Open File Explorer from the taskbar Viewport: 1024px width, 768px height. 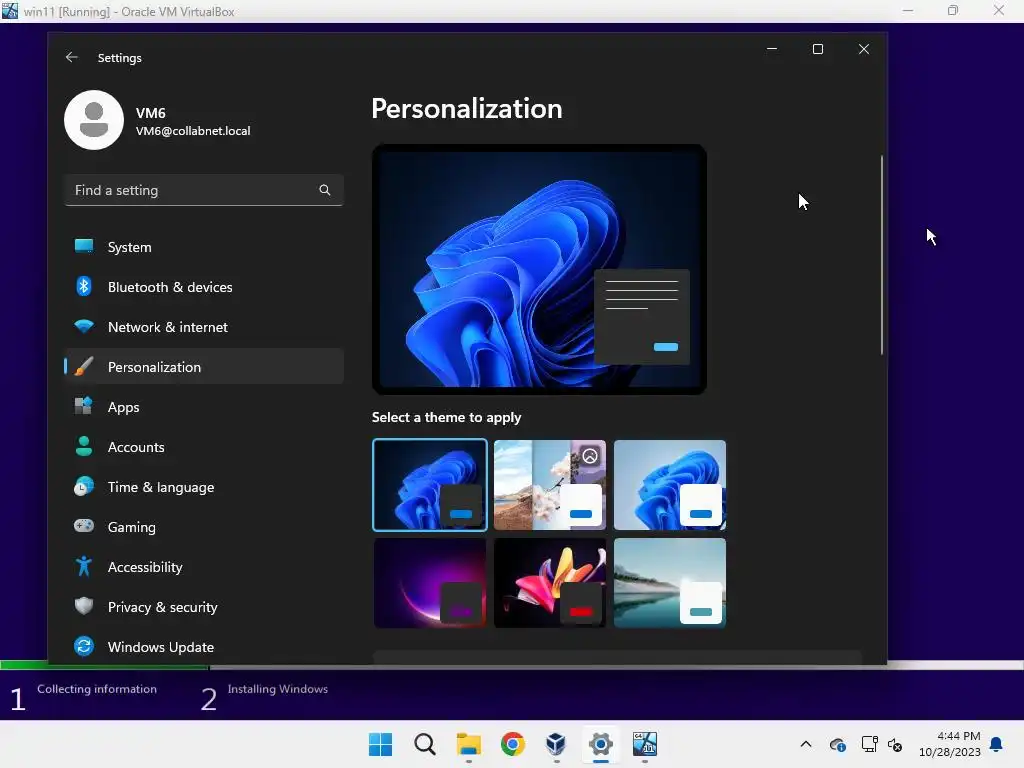click(x=469, y=744)
